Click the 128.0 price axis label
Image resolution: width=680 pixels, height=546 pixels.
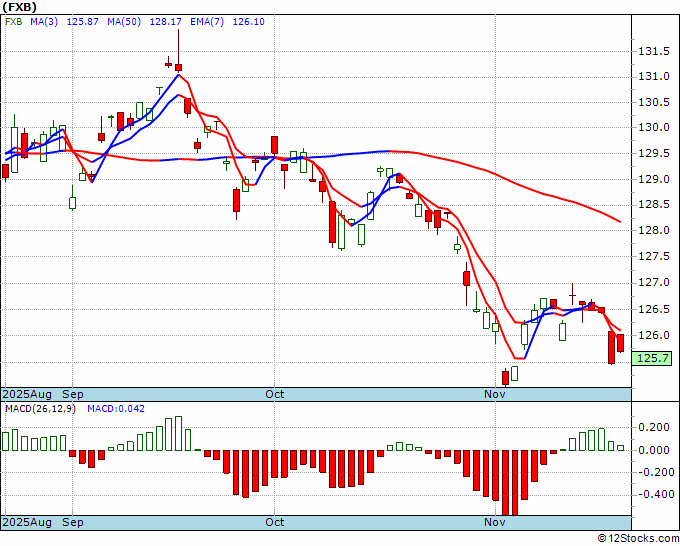pos(654,230)
